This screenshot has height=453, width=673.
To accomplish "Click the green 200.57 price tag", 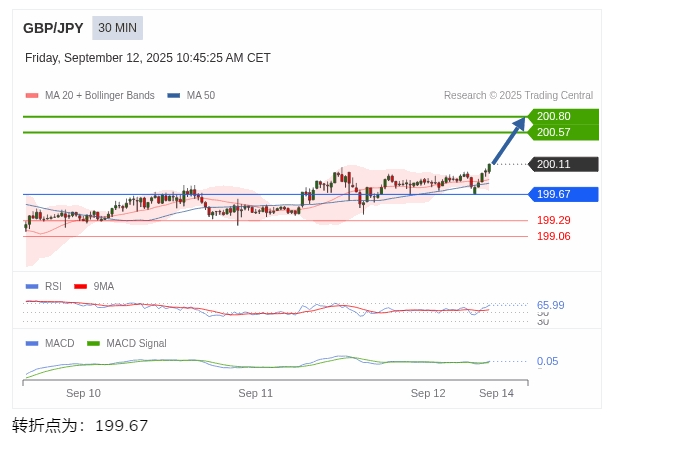I will coord(562,132).
